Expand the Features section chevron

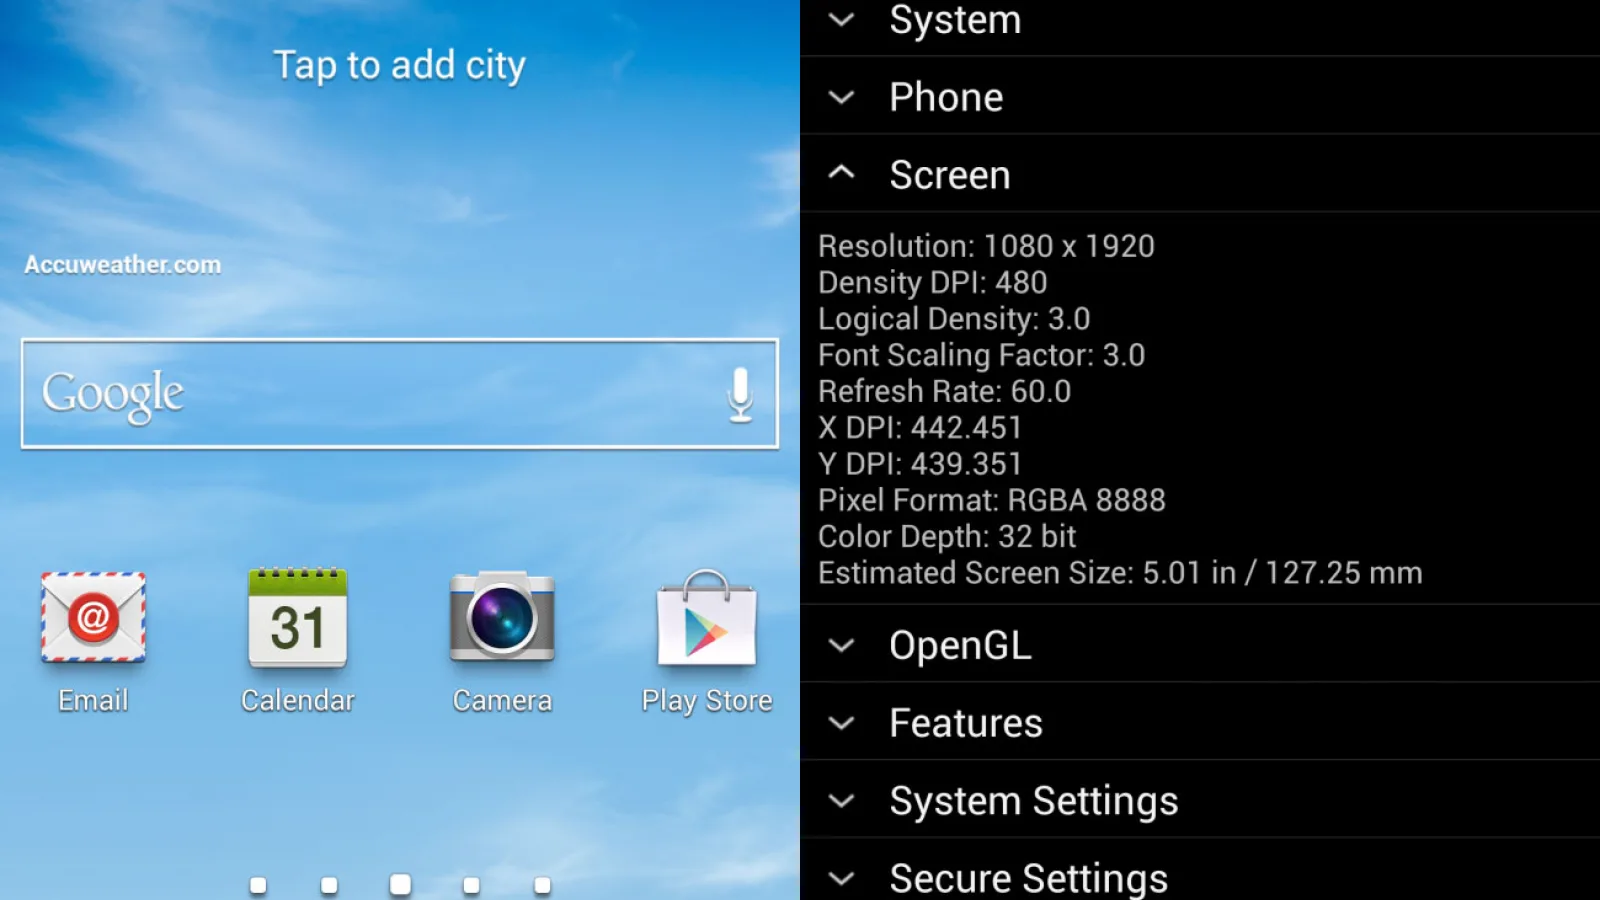(842, 723)
